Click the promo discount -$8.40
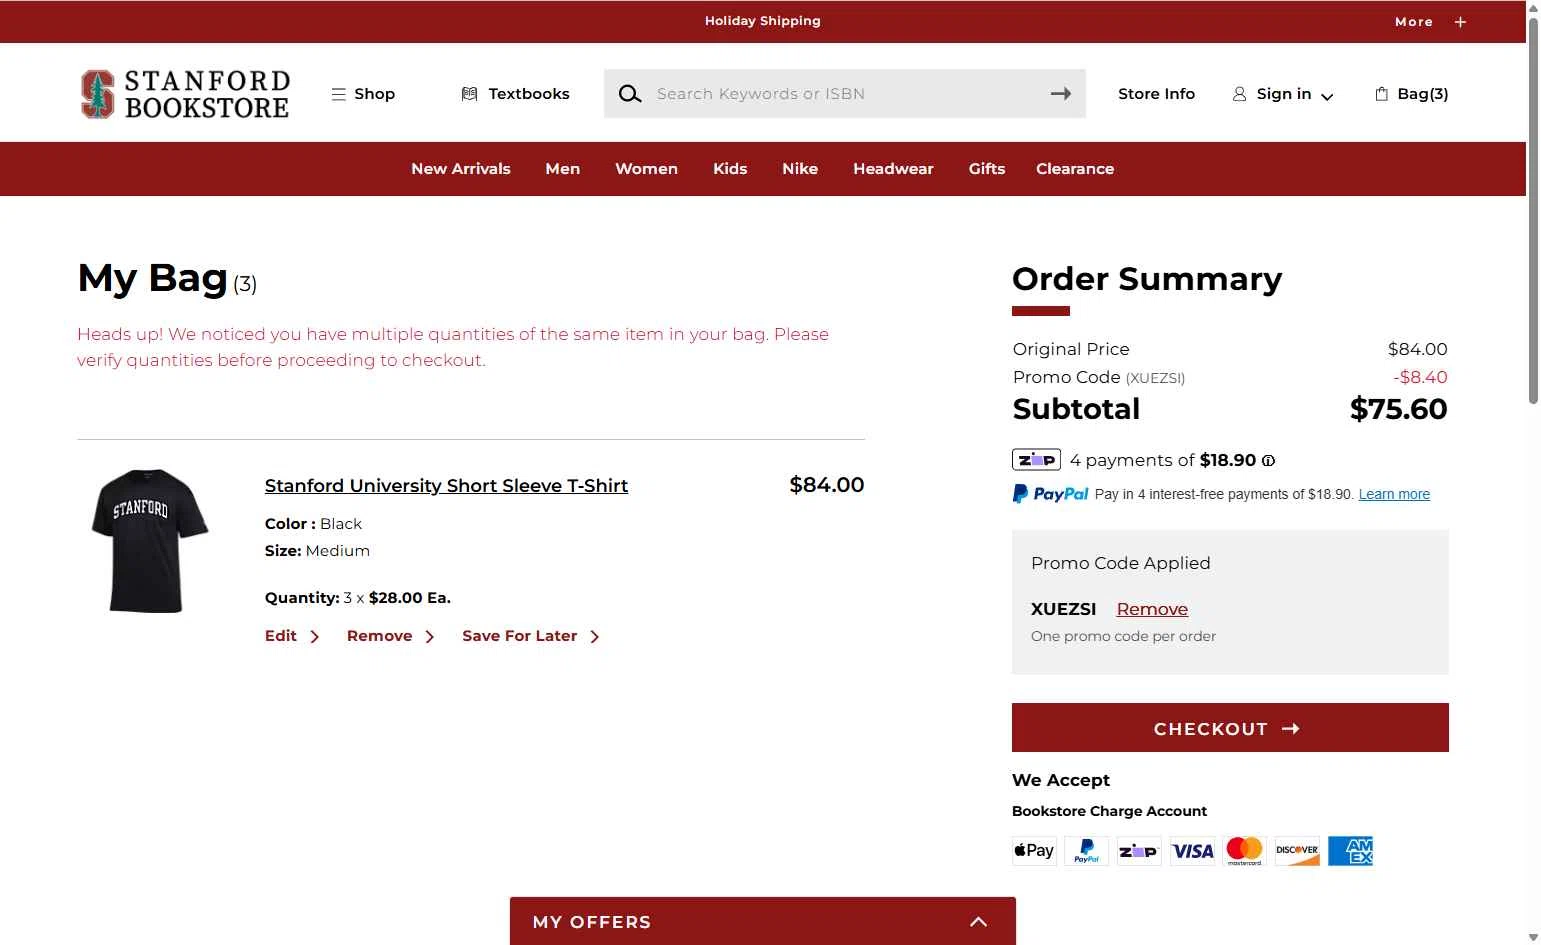The width and height of the screenshot is (1541, 945). click(1420, 377)
